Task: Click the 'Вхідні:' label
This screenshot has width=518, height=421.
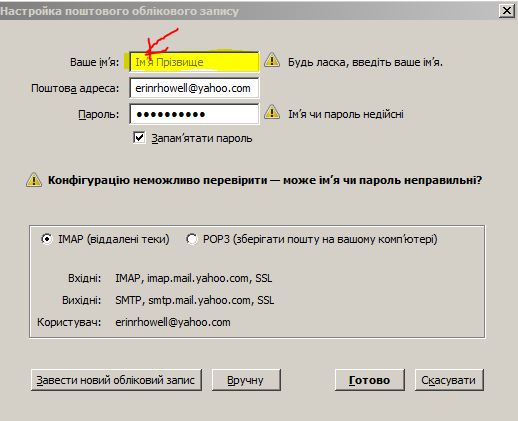Action: point(84,278)
